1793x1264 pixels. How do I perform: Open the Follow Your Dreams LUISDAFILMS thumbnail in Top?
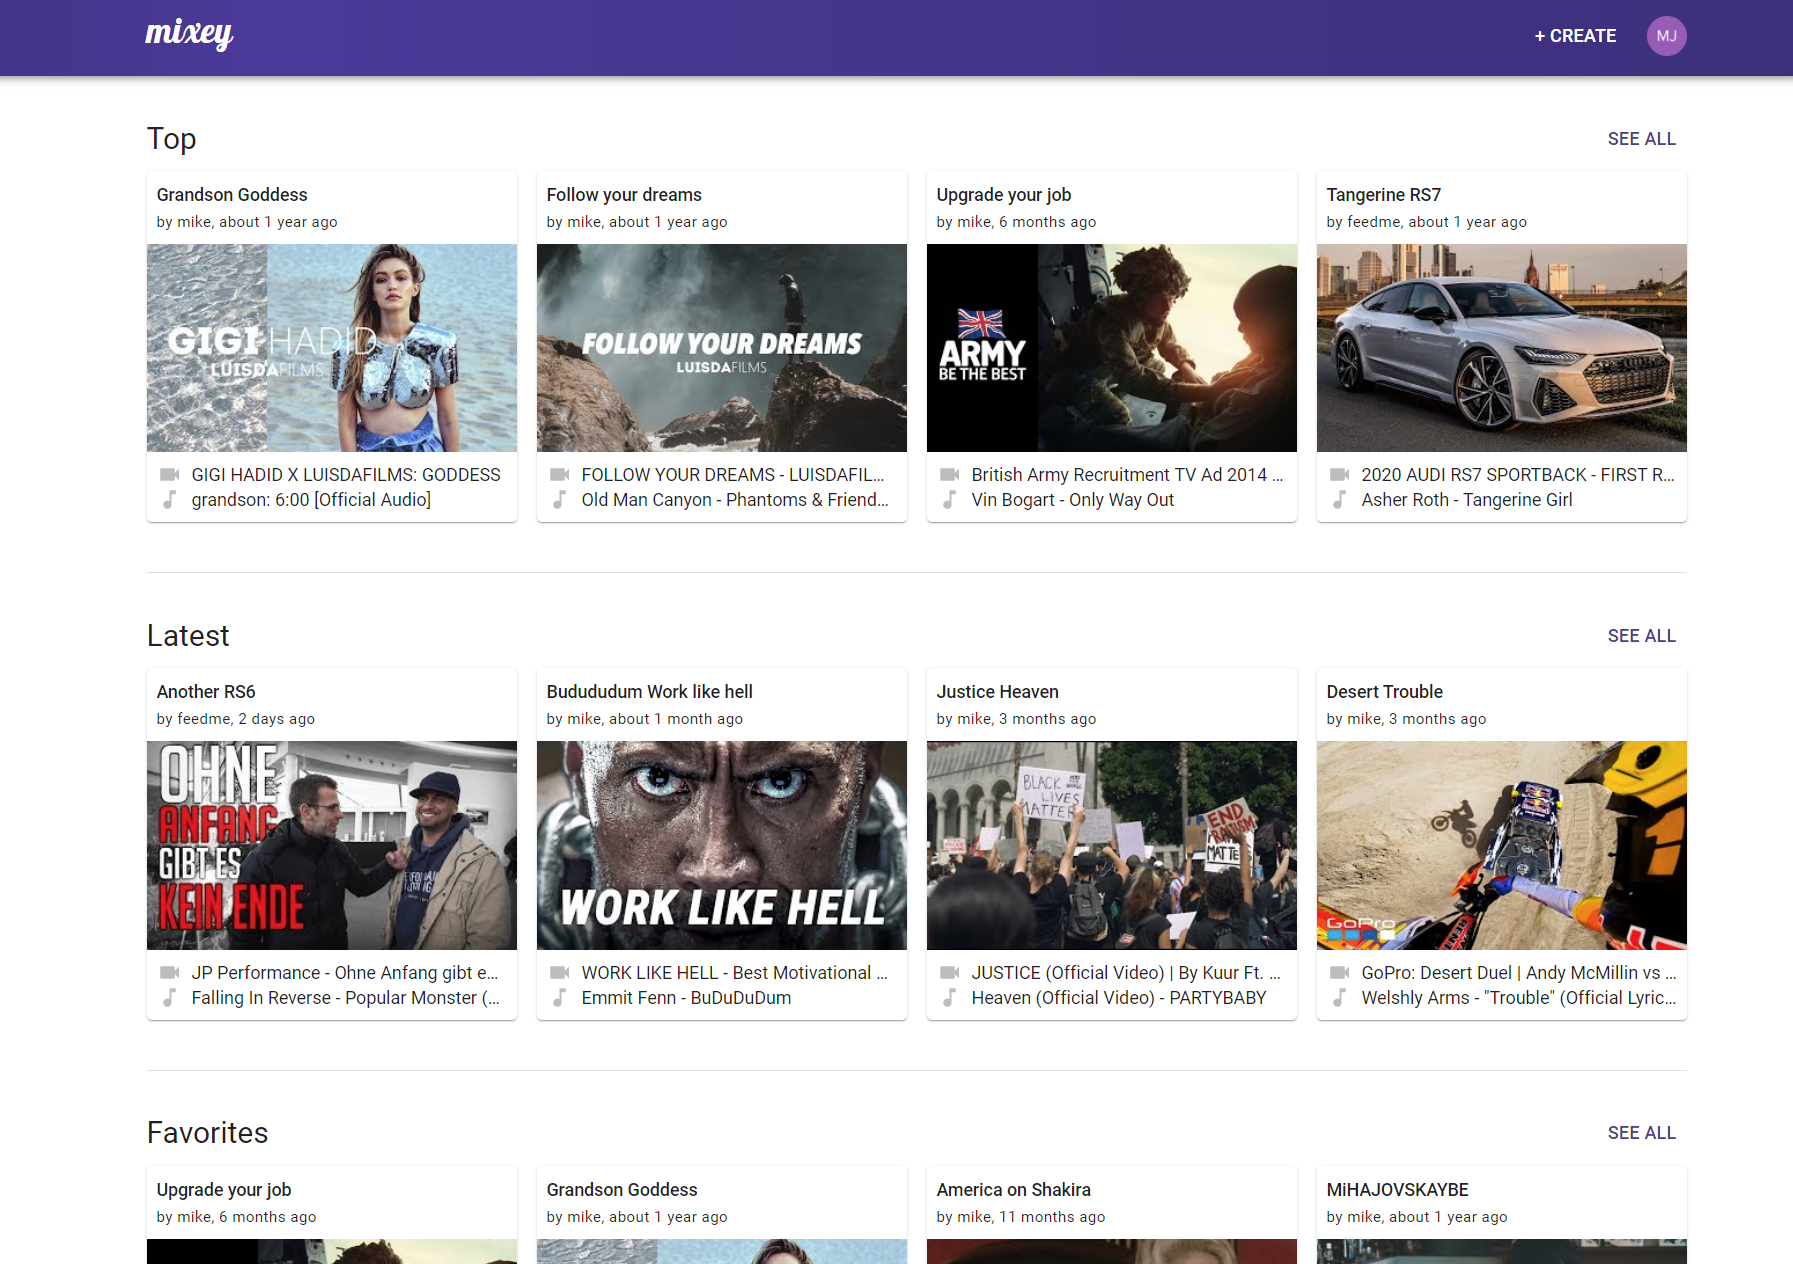[722, 348]
